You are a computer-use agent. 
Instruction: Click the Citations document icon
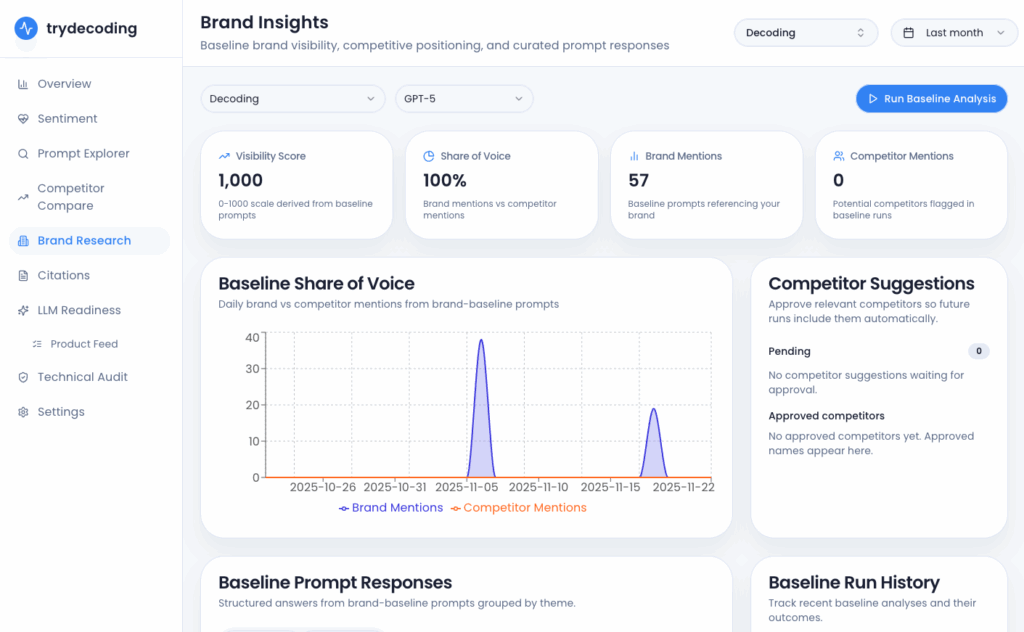pos(23,275)
